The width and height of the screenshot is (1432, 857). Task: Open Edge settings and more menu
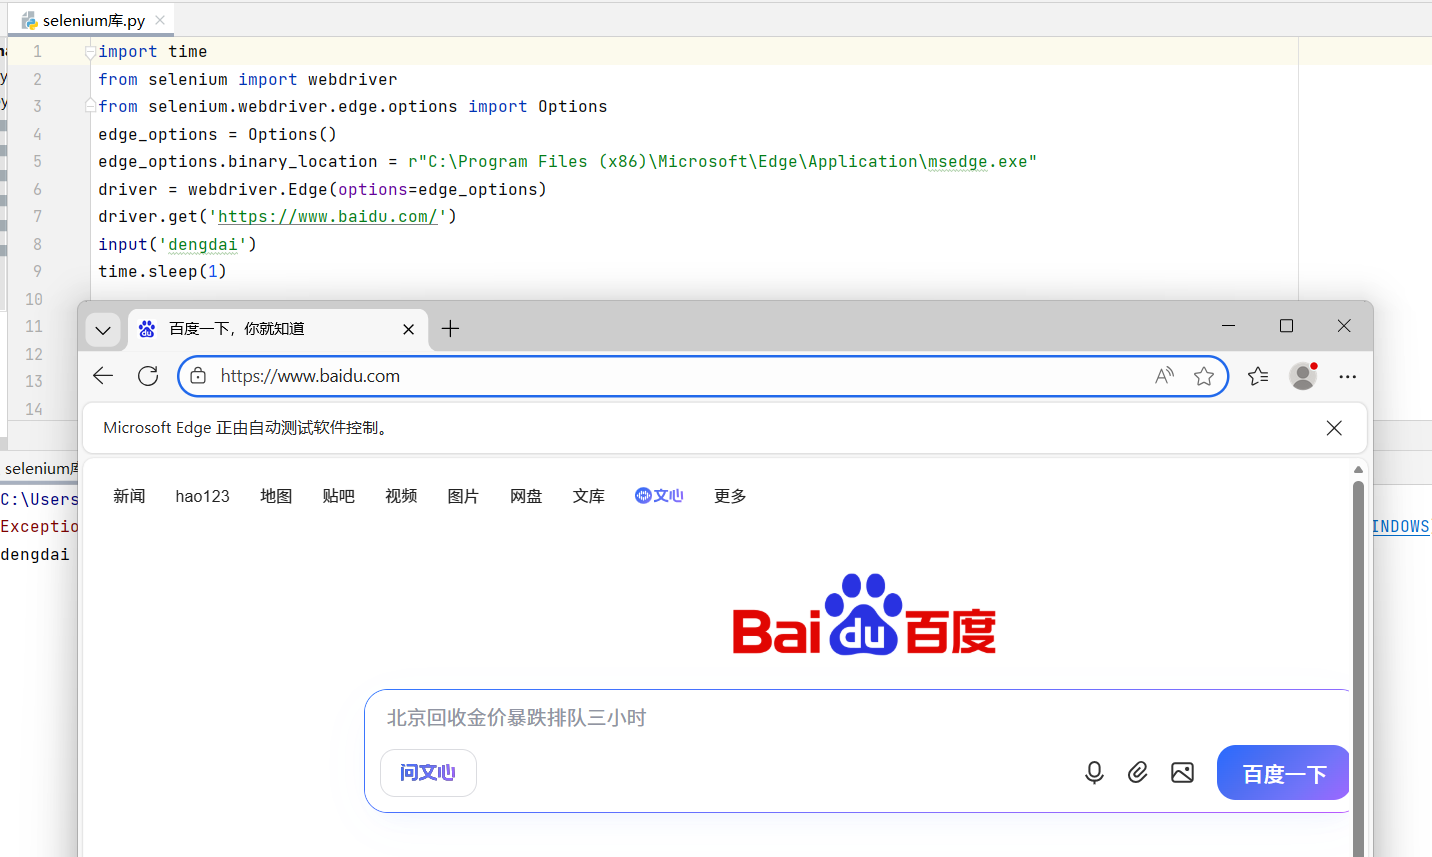point(1347,377)
